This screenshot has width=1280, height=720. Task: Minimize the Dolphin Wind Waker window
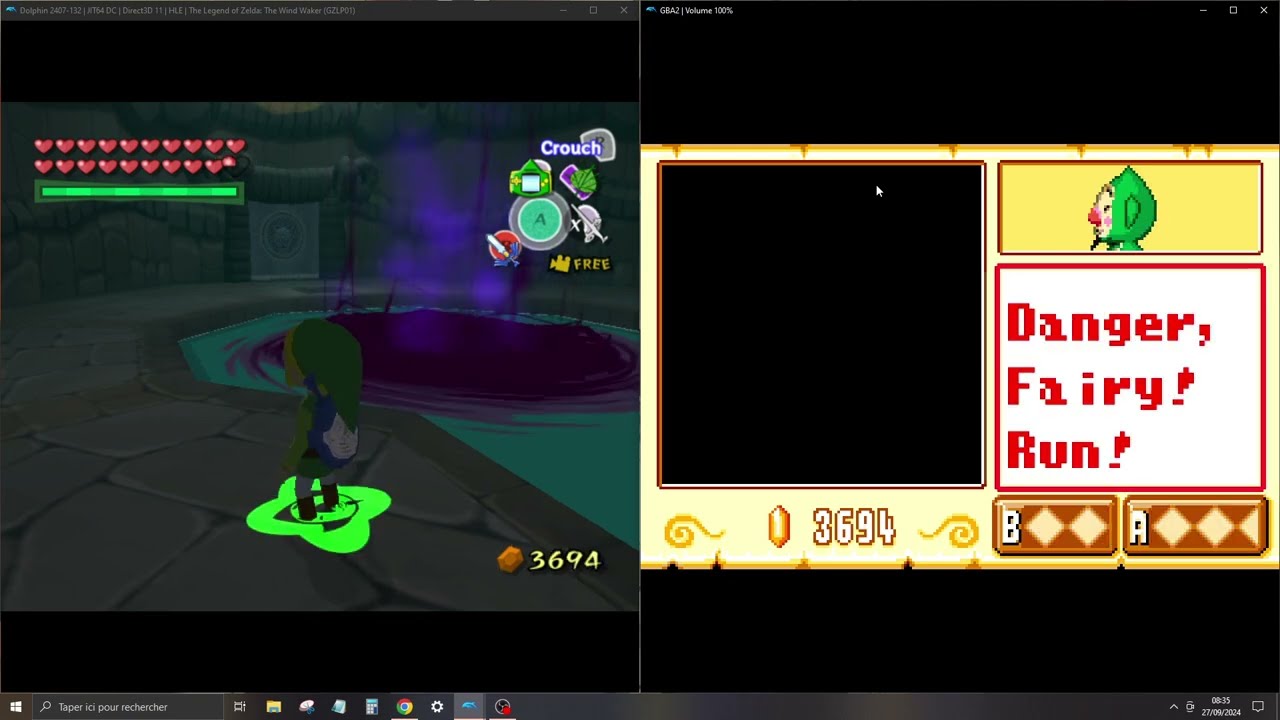pyautogui.click(x=563, y=10)
